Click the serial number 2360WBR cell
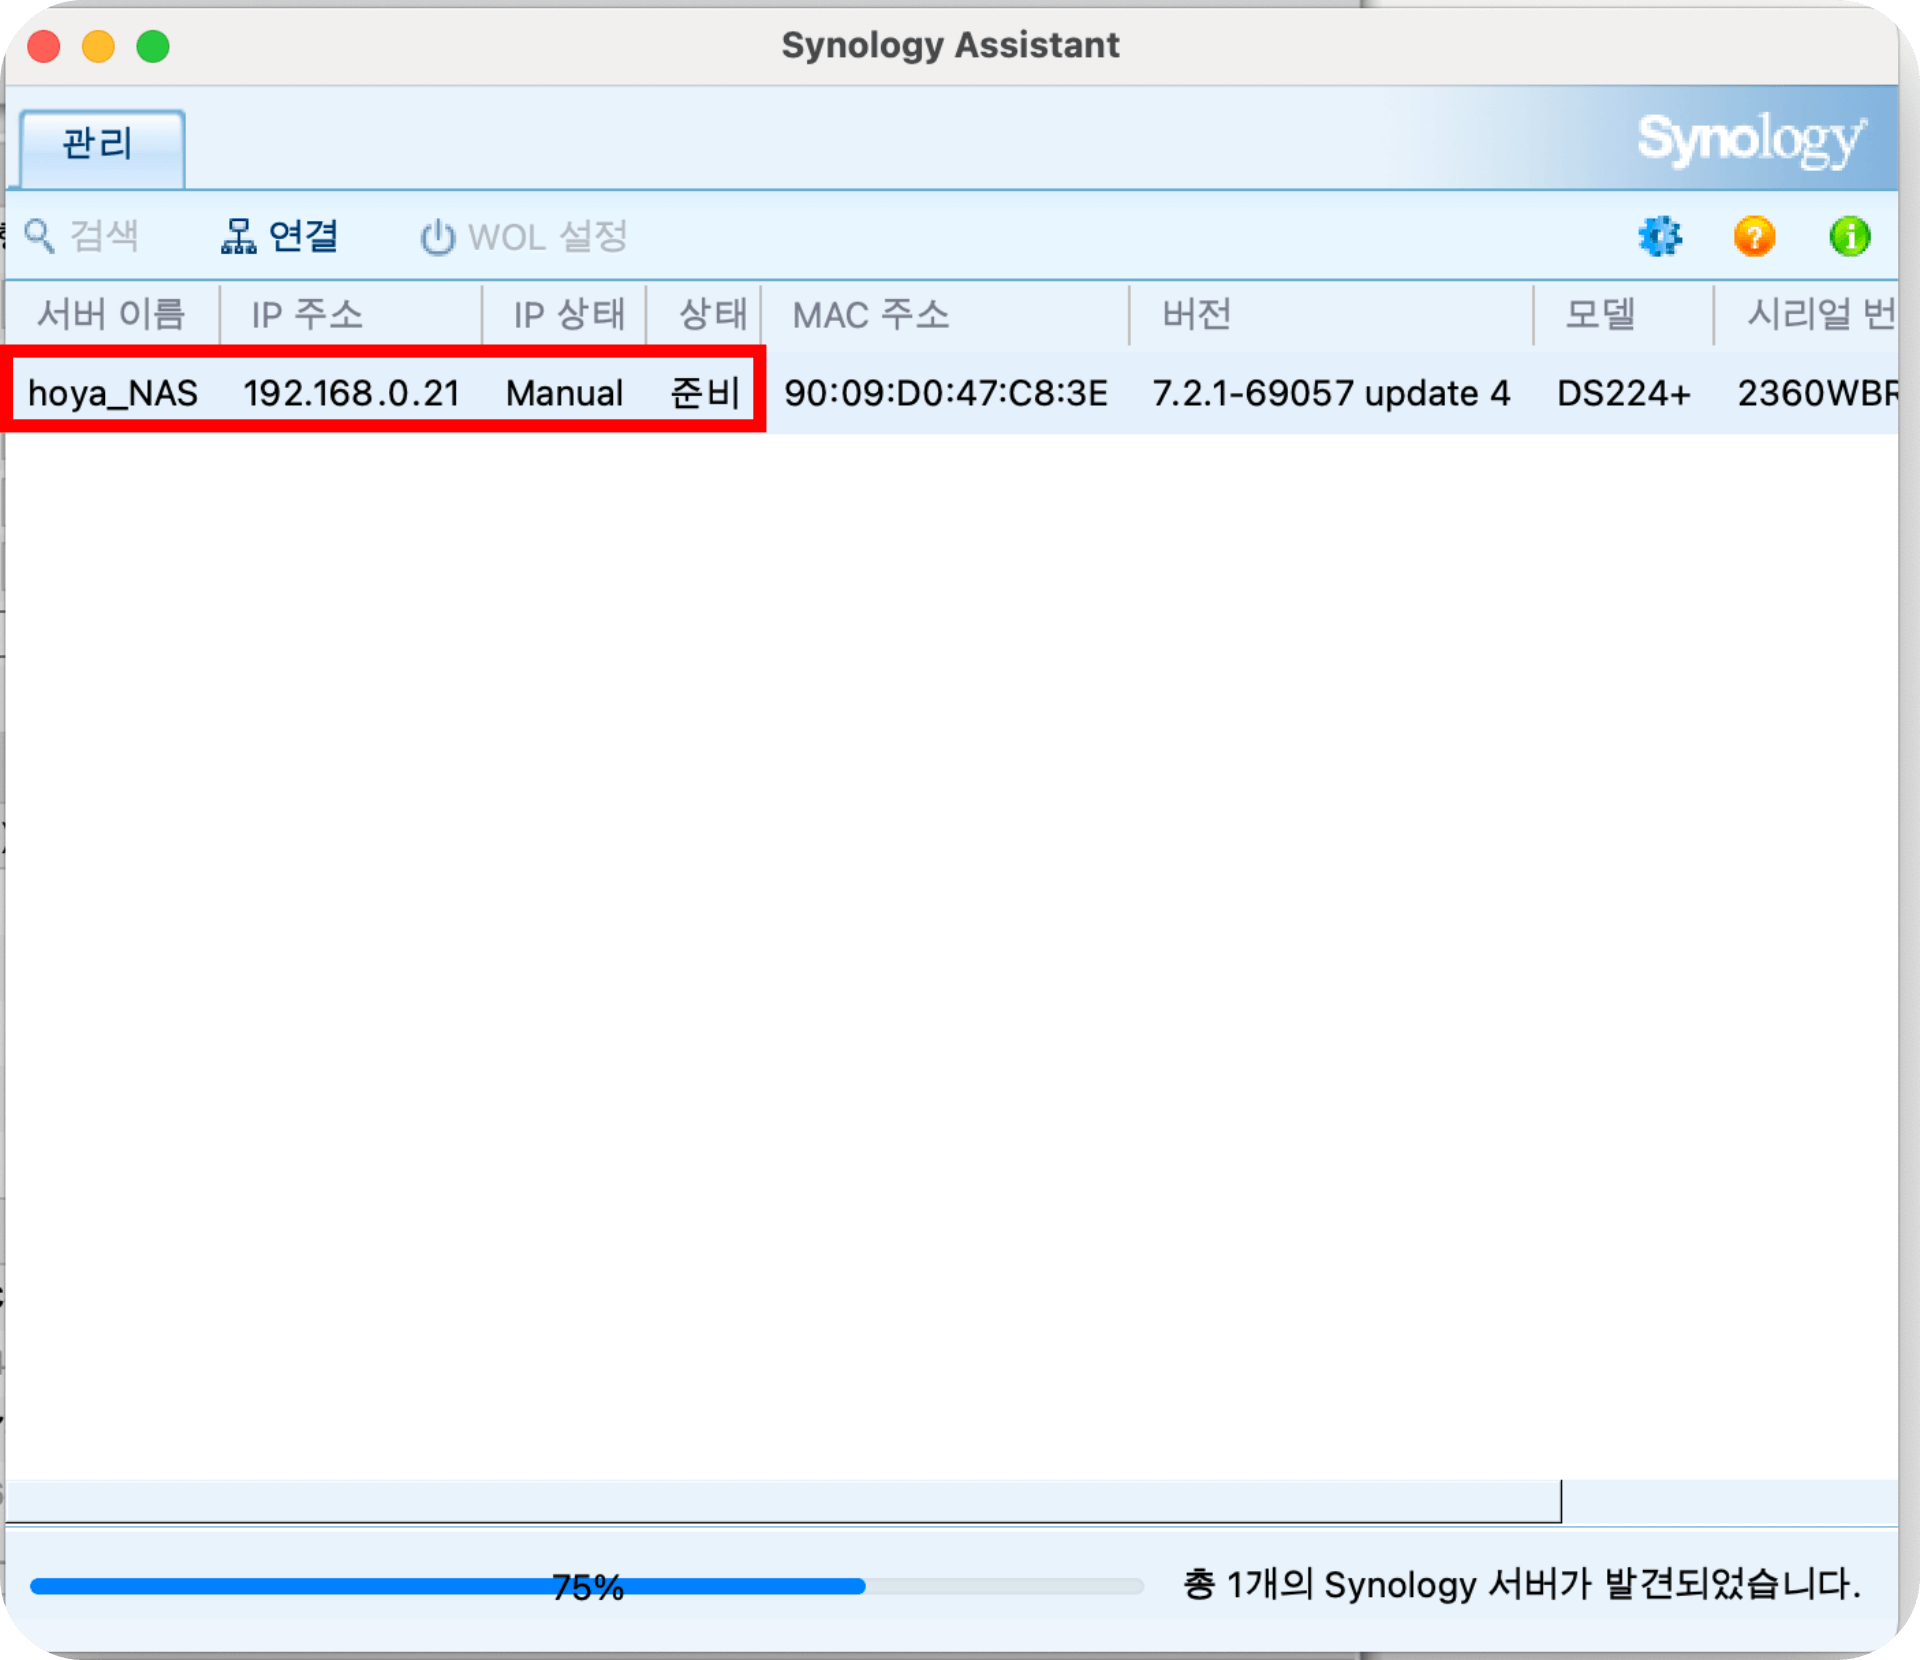 1817,393
